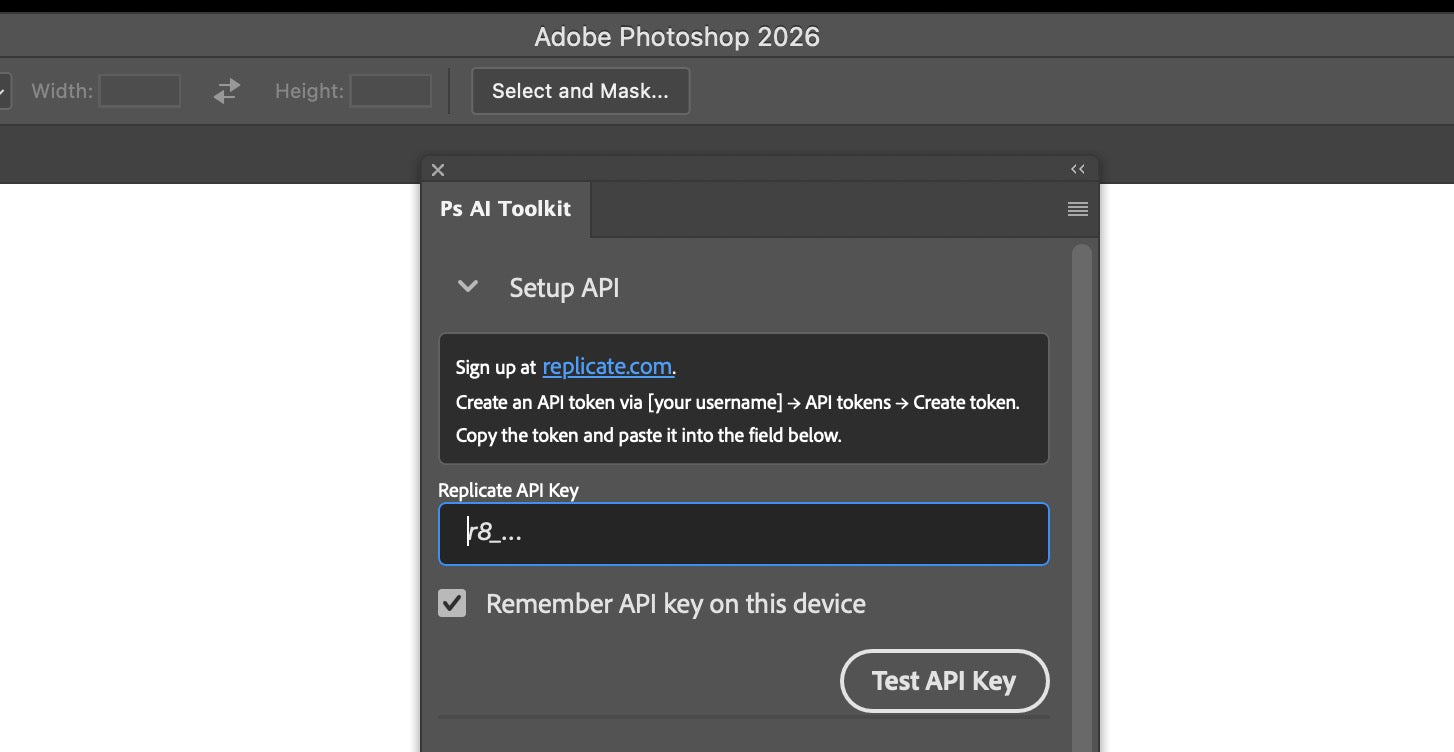Collapse the panel using double-arrow icon
Screen dimensions: 1454x752
click(1077, 169)
